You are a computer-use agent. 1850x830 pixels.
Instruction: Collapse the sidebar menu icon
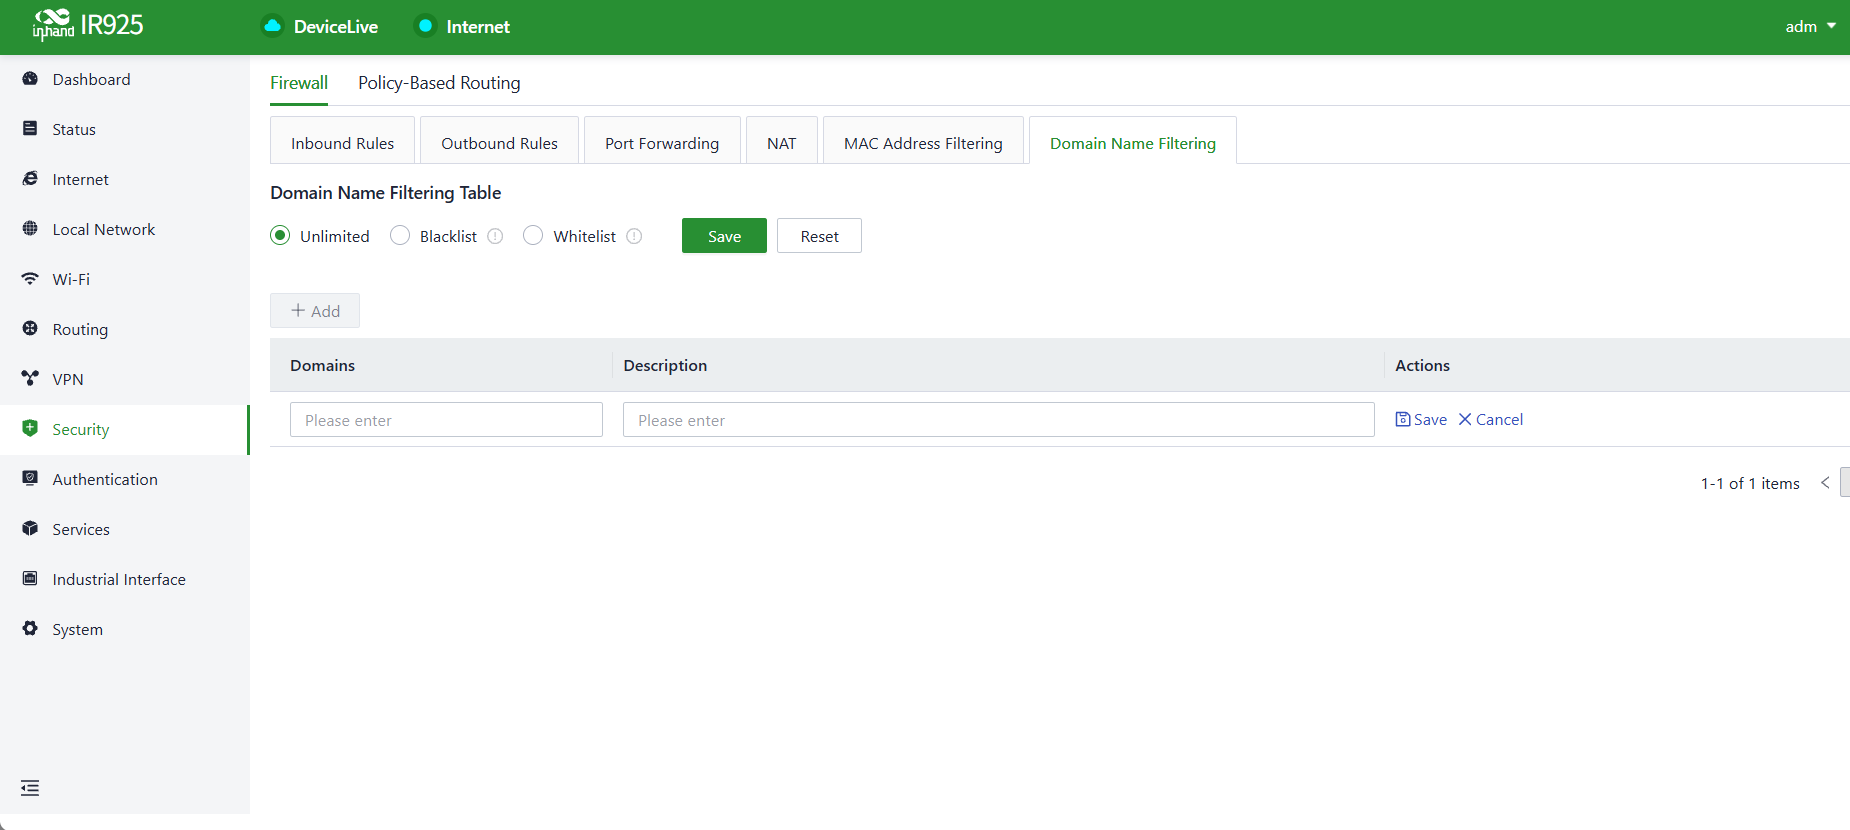pos(30,788)
